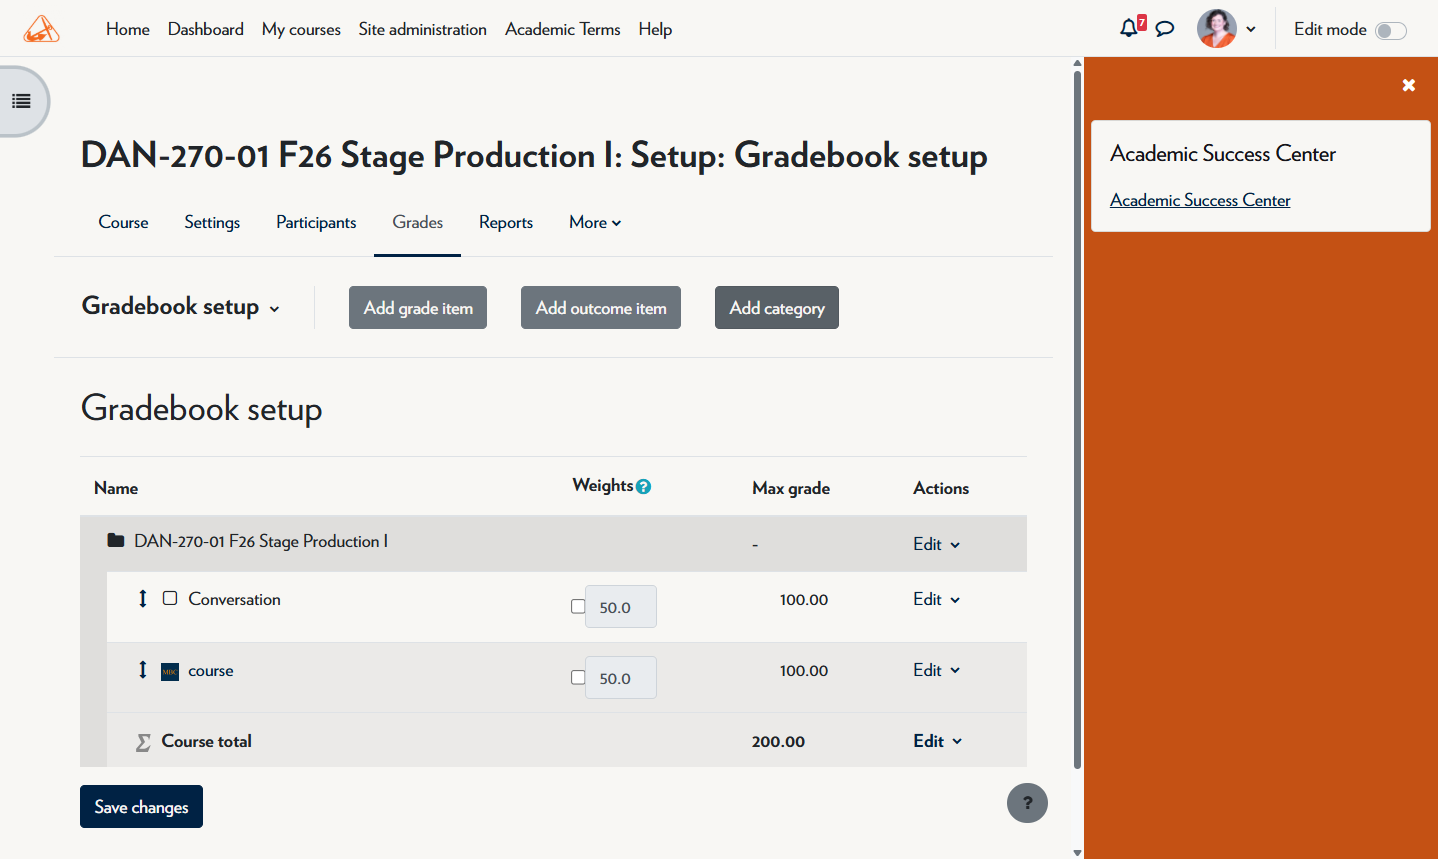Open the Edit menu for Course total
This screenshot has width=1438, height=859.
937,741
